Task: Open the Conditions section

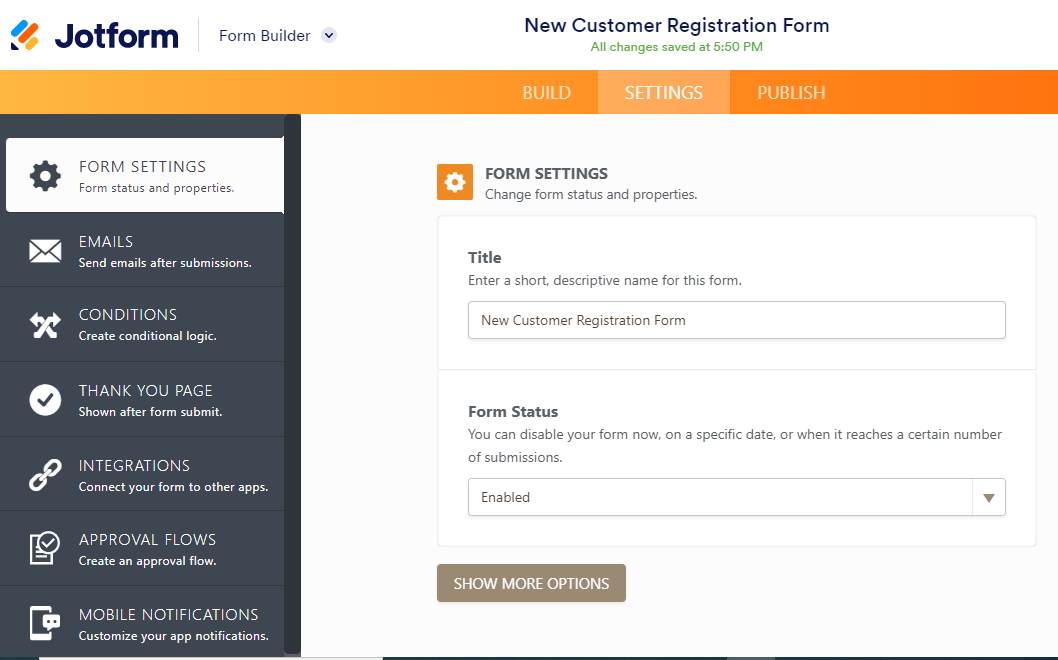Action: tap(142, 325)
